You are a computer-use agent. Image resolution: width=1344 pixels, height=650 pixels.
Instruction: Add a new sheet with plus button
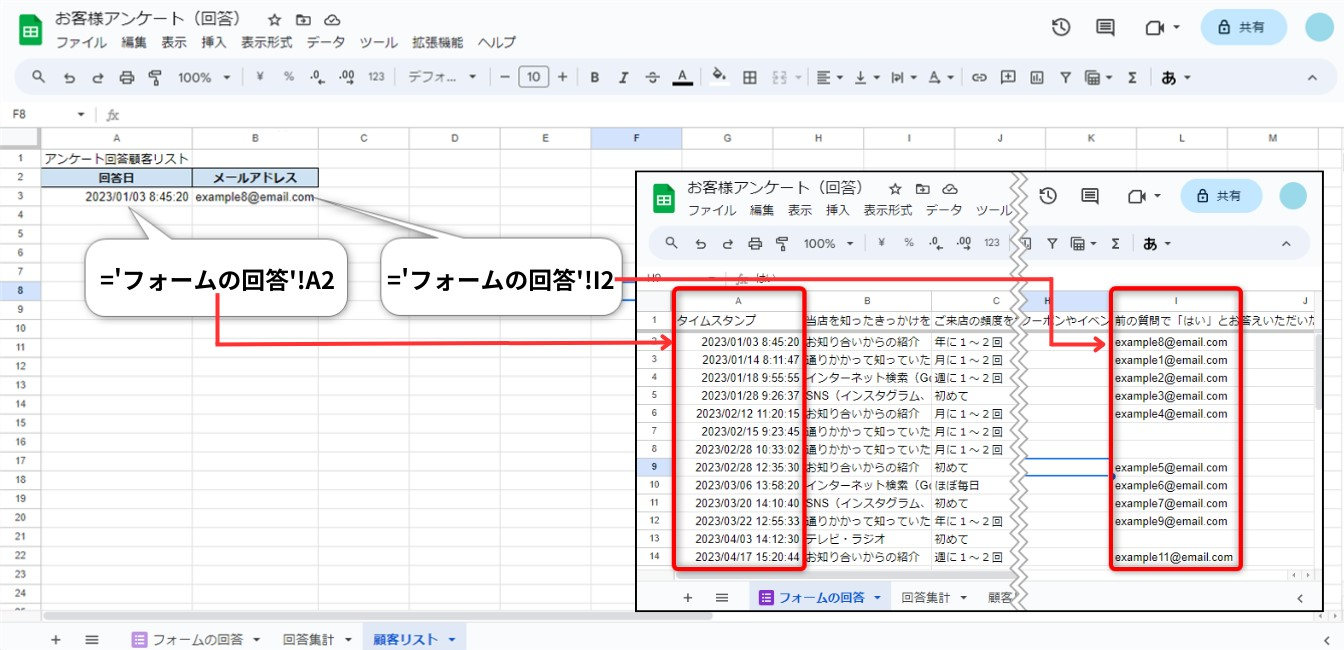click(55, 639)
